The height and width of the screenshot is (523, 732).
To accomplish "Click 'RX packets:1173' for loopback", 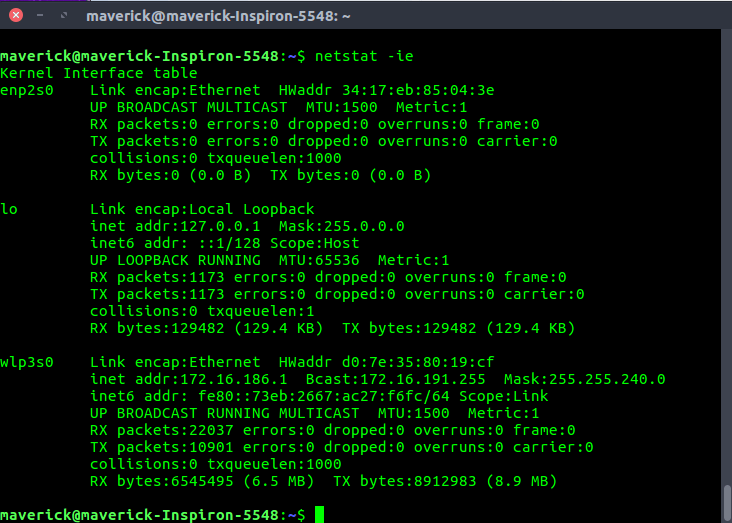I will tap(157, 277).
